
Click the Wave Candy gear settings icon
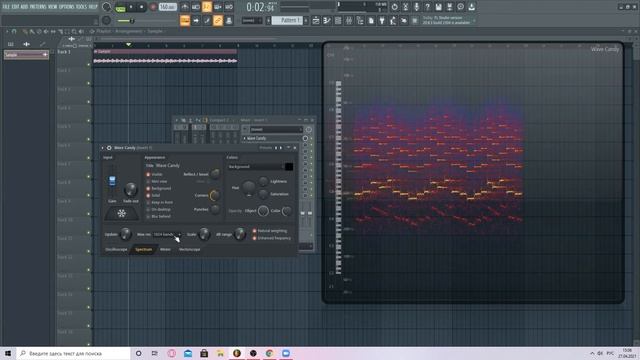coord(109,148)
